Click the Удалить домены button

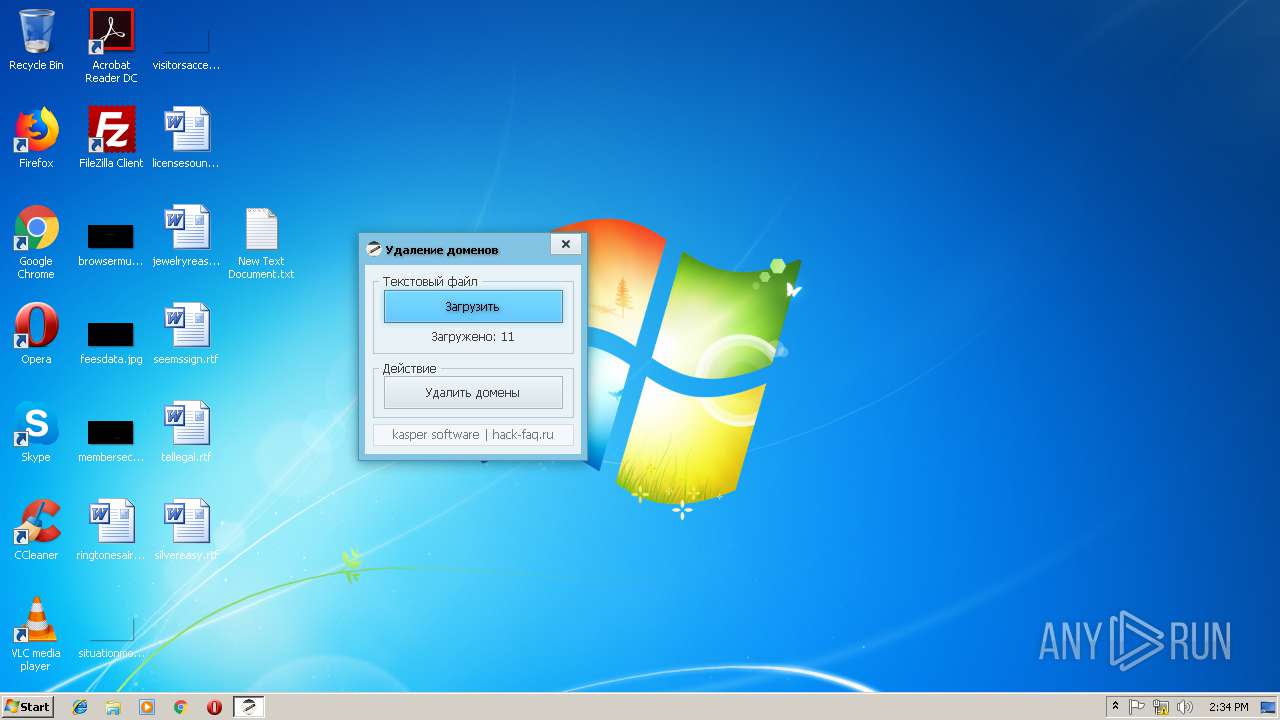point(473,393)
